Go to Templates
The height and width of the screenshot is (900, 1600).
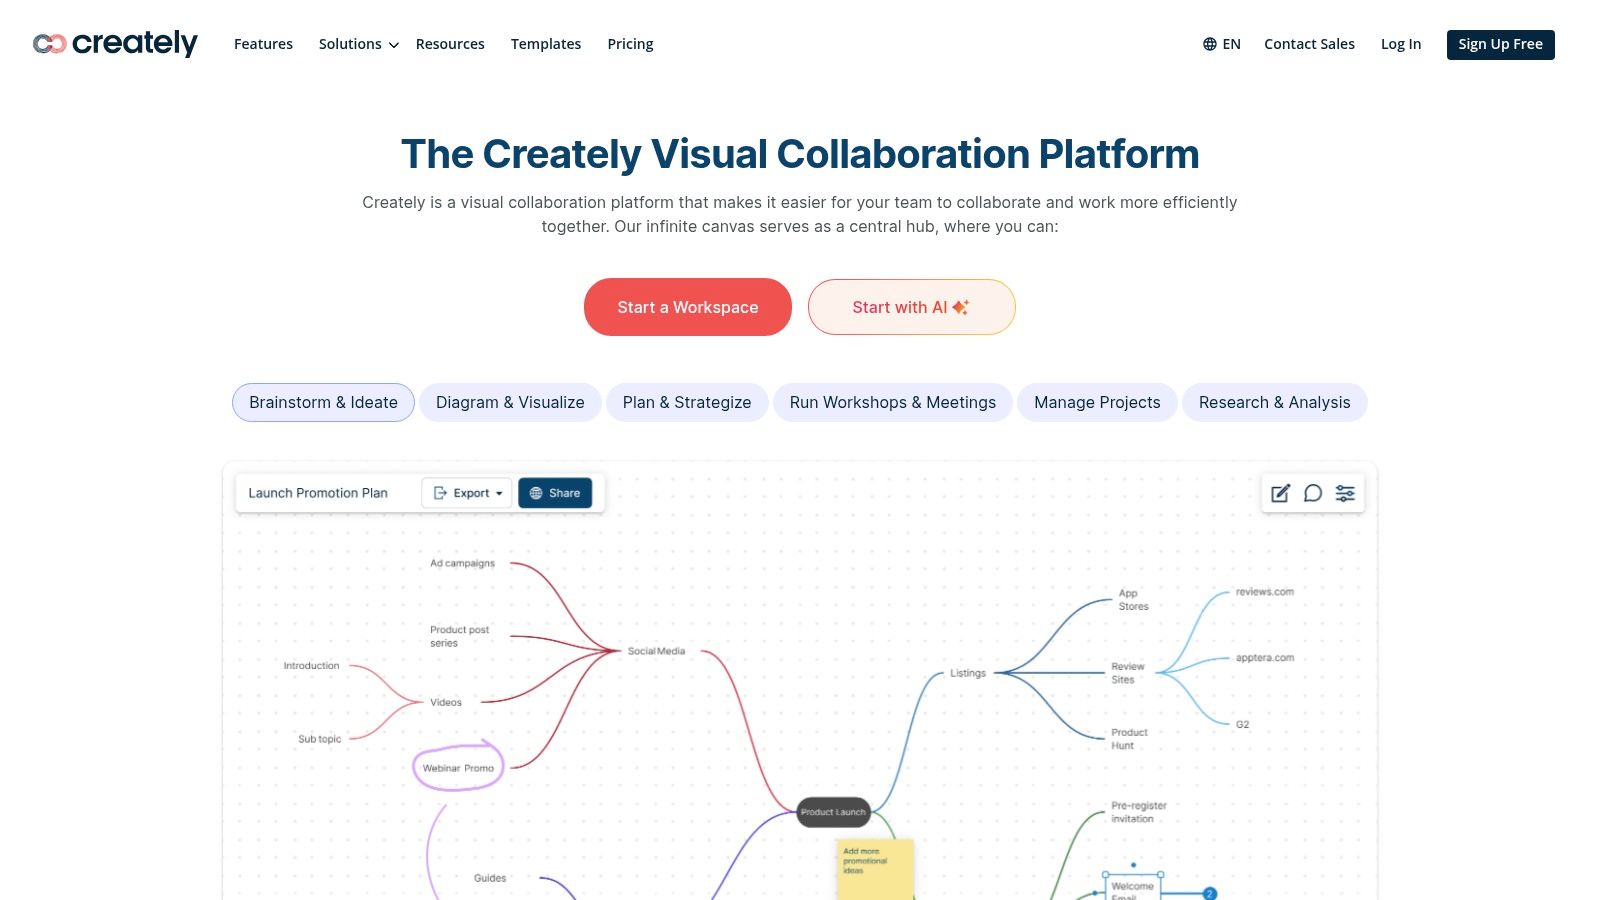[546, 44]
